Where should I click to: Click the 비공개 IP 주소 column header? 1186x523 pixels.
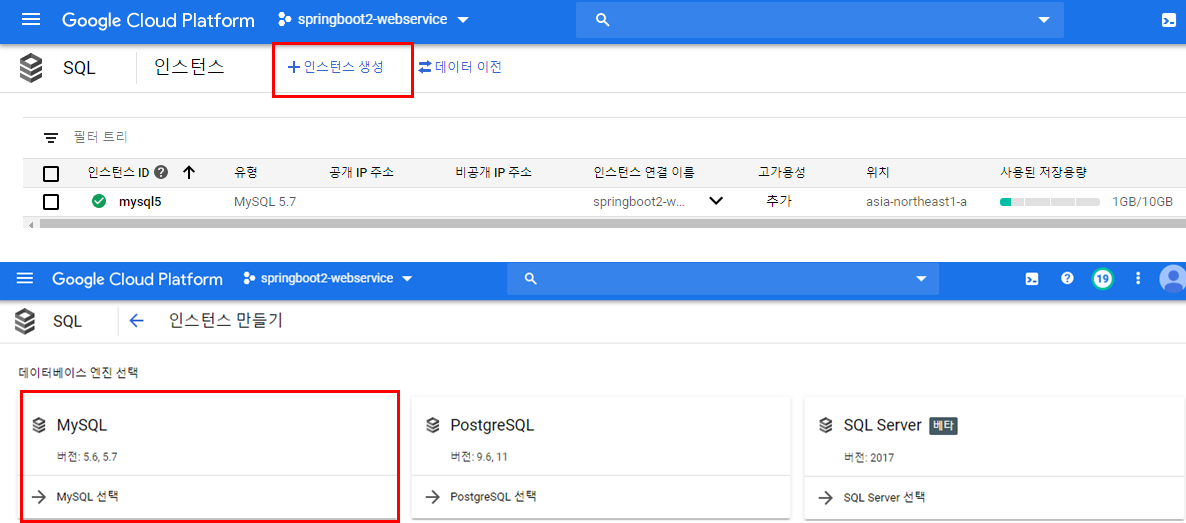click(494, 173)
